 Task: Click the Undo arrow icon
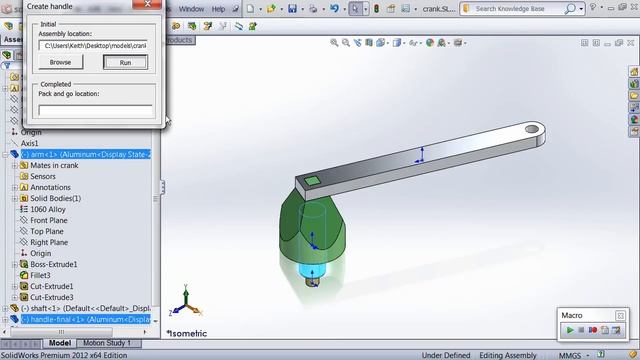tap(334, 8)
